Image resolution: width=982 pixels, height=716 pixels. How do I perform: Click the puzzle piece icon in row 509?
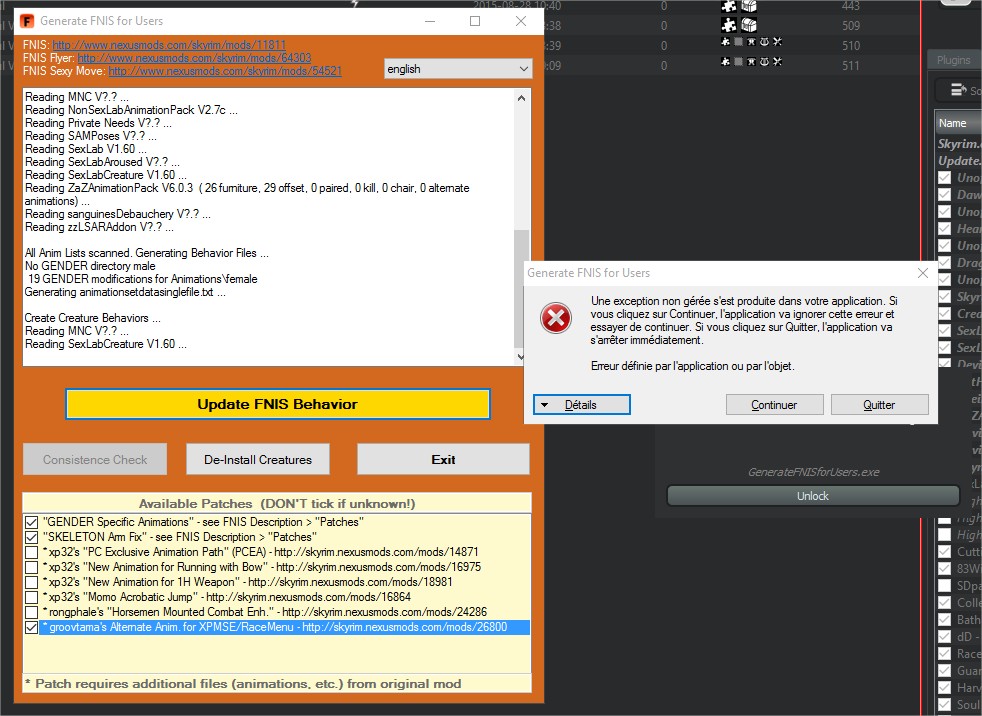click(x=730, y=25)
